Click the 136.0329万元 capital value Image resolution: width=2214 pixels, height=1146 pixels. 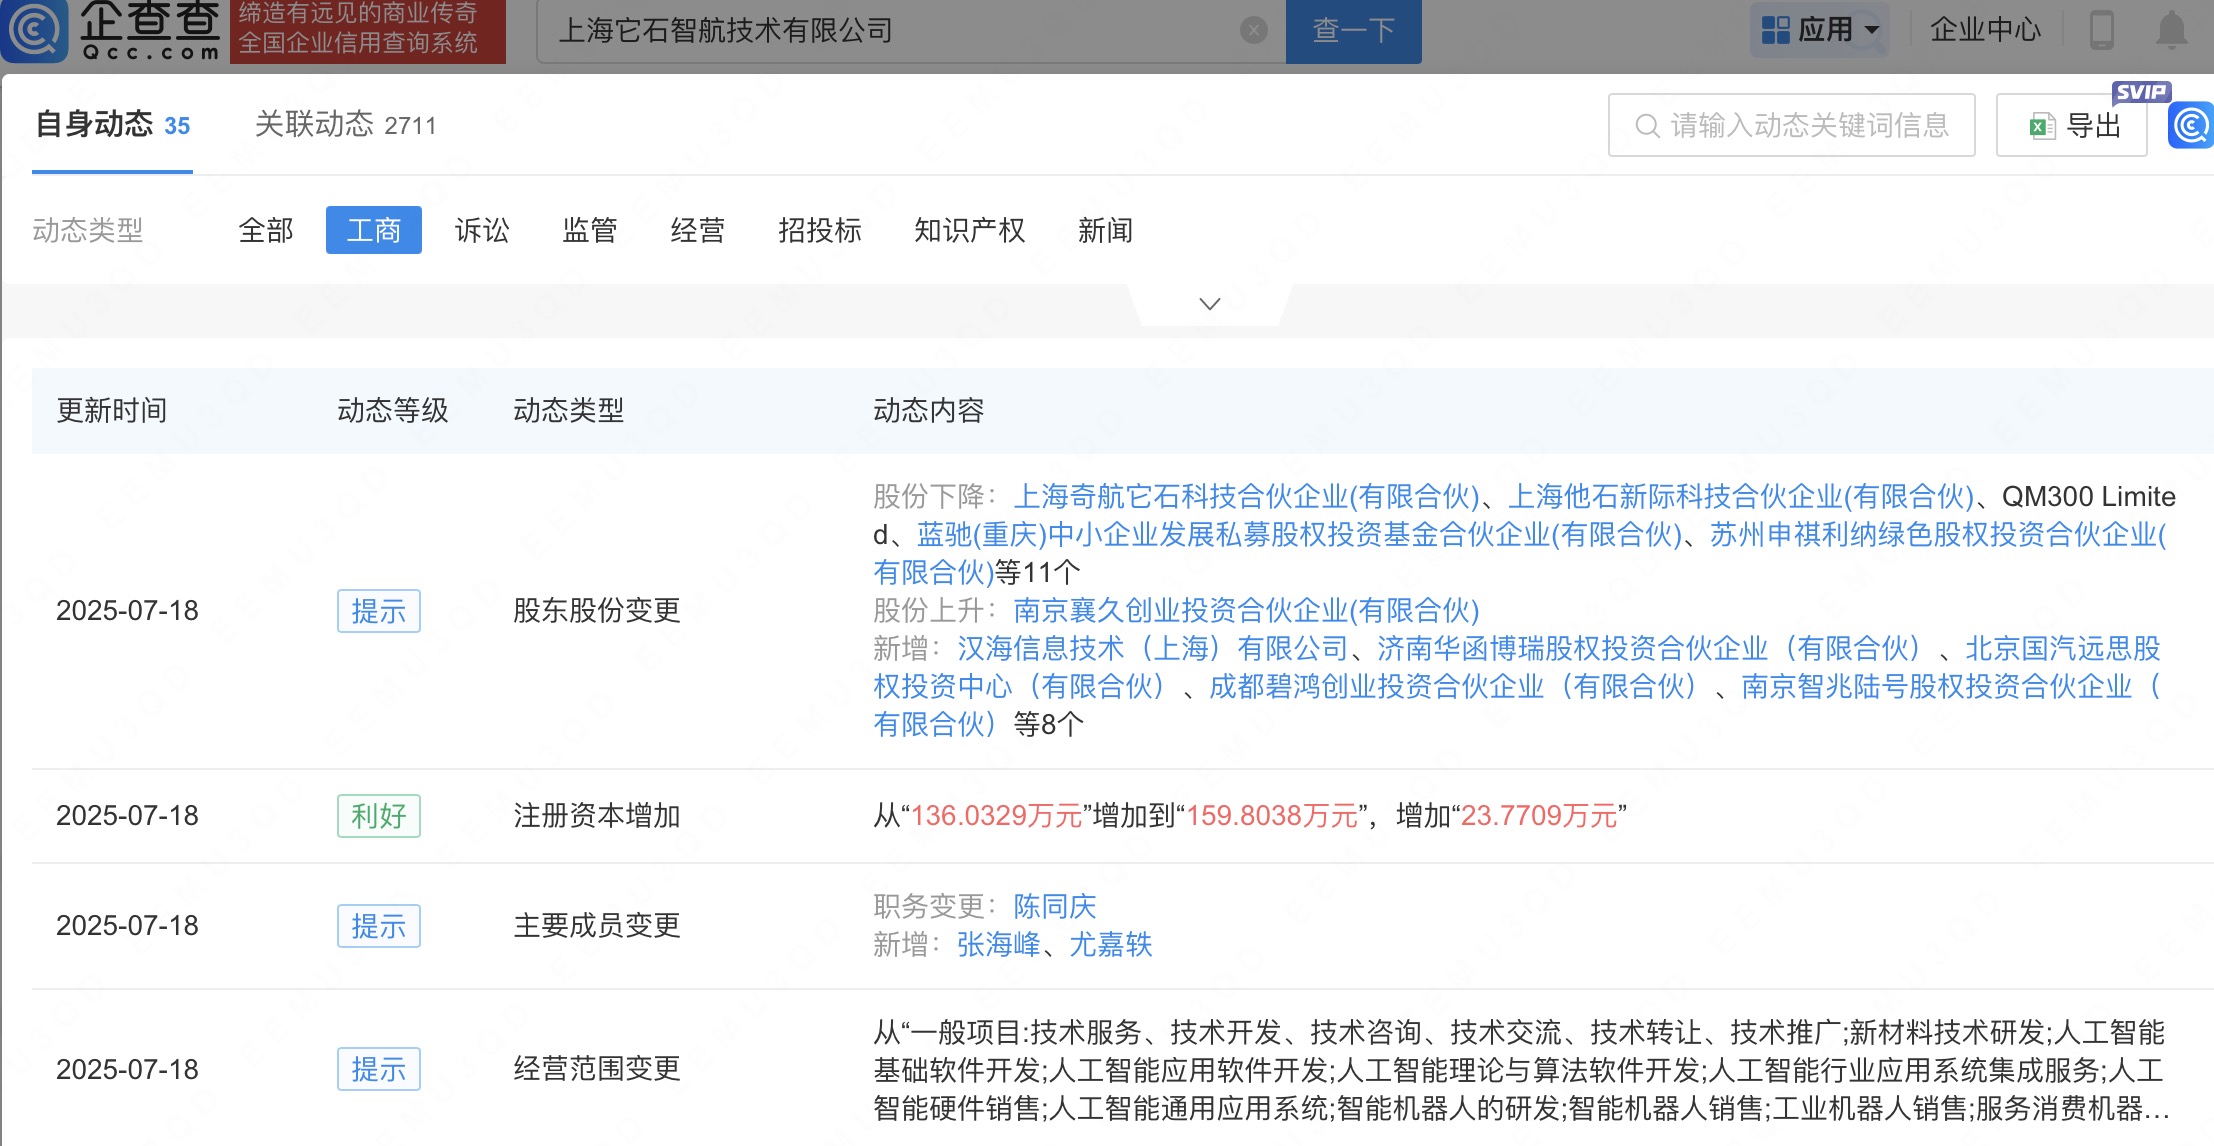997,816
